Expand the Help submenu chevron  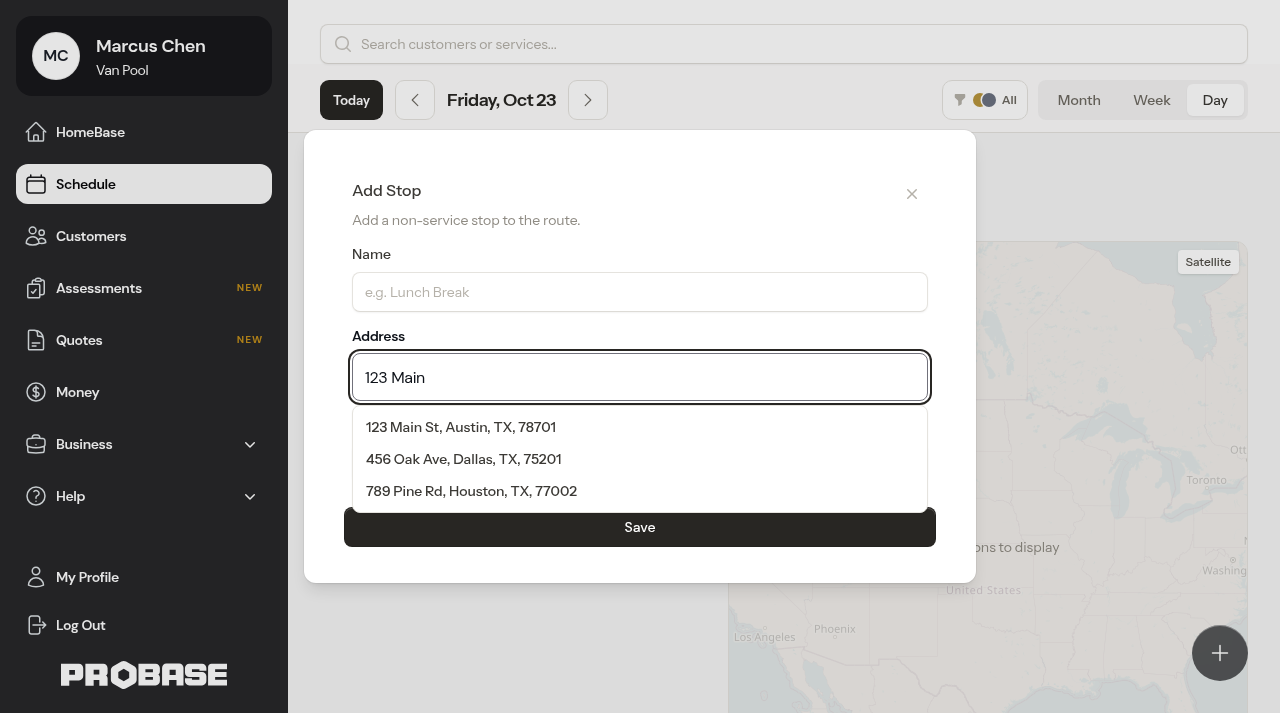coord(250,496)
